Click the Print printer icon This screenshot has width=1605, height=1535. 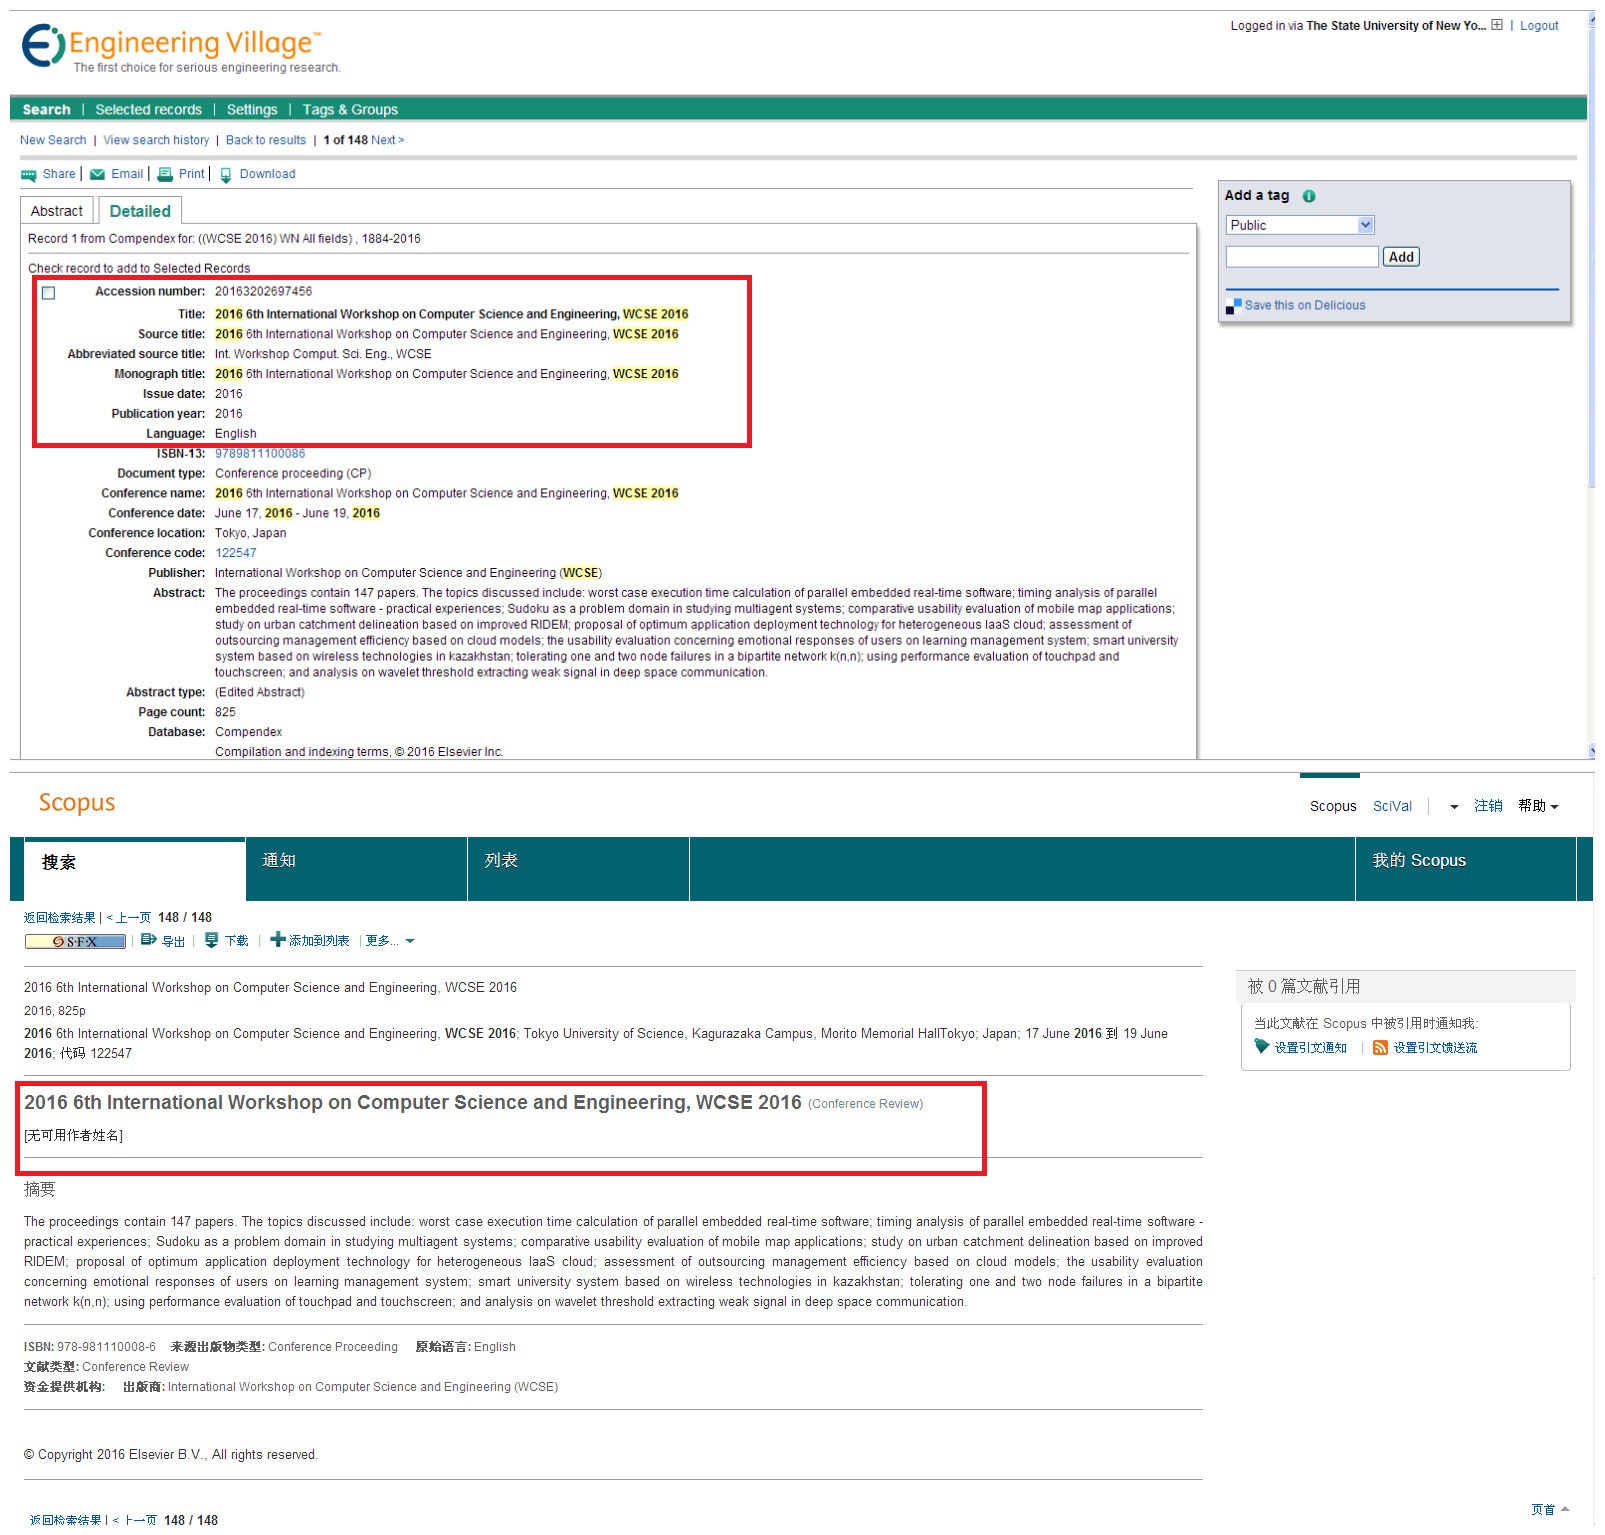click(x=165, y=175)
